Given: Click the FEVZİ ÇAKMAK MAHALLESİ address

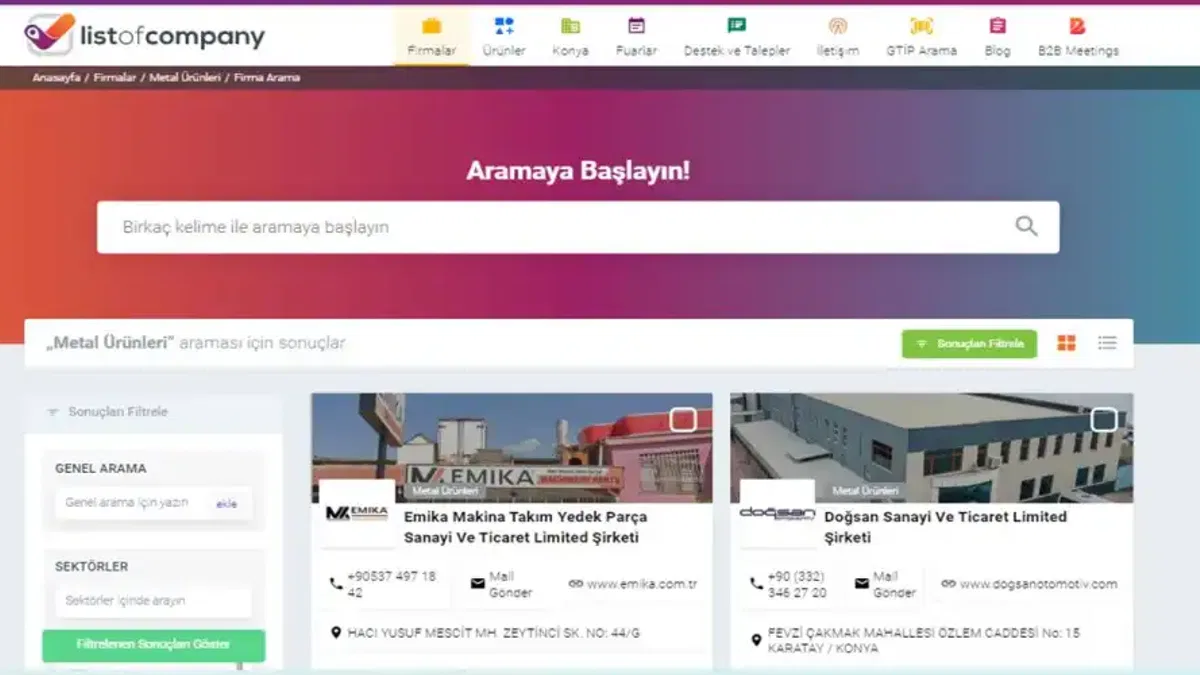Looking at the screenshot, I should (923, 640).
